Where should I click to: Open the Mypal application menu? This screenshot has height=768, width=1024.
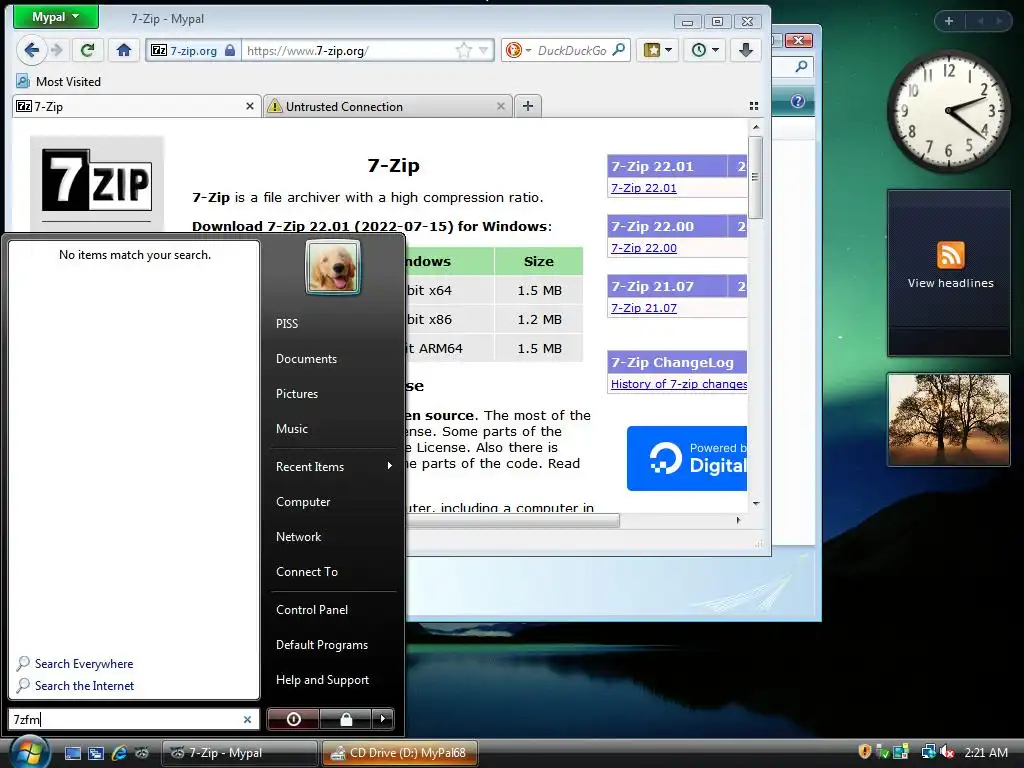56,17
